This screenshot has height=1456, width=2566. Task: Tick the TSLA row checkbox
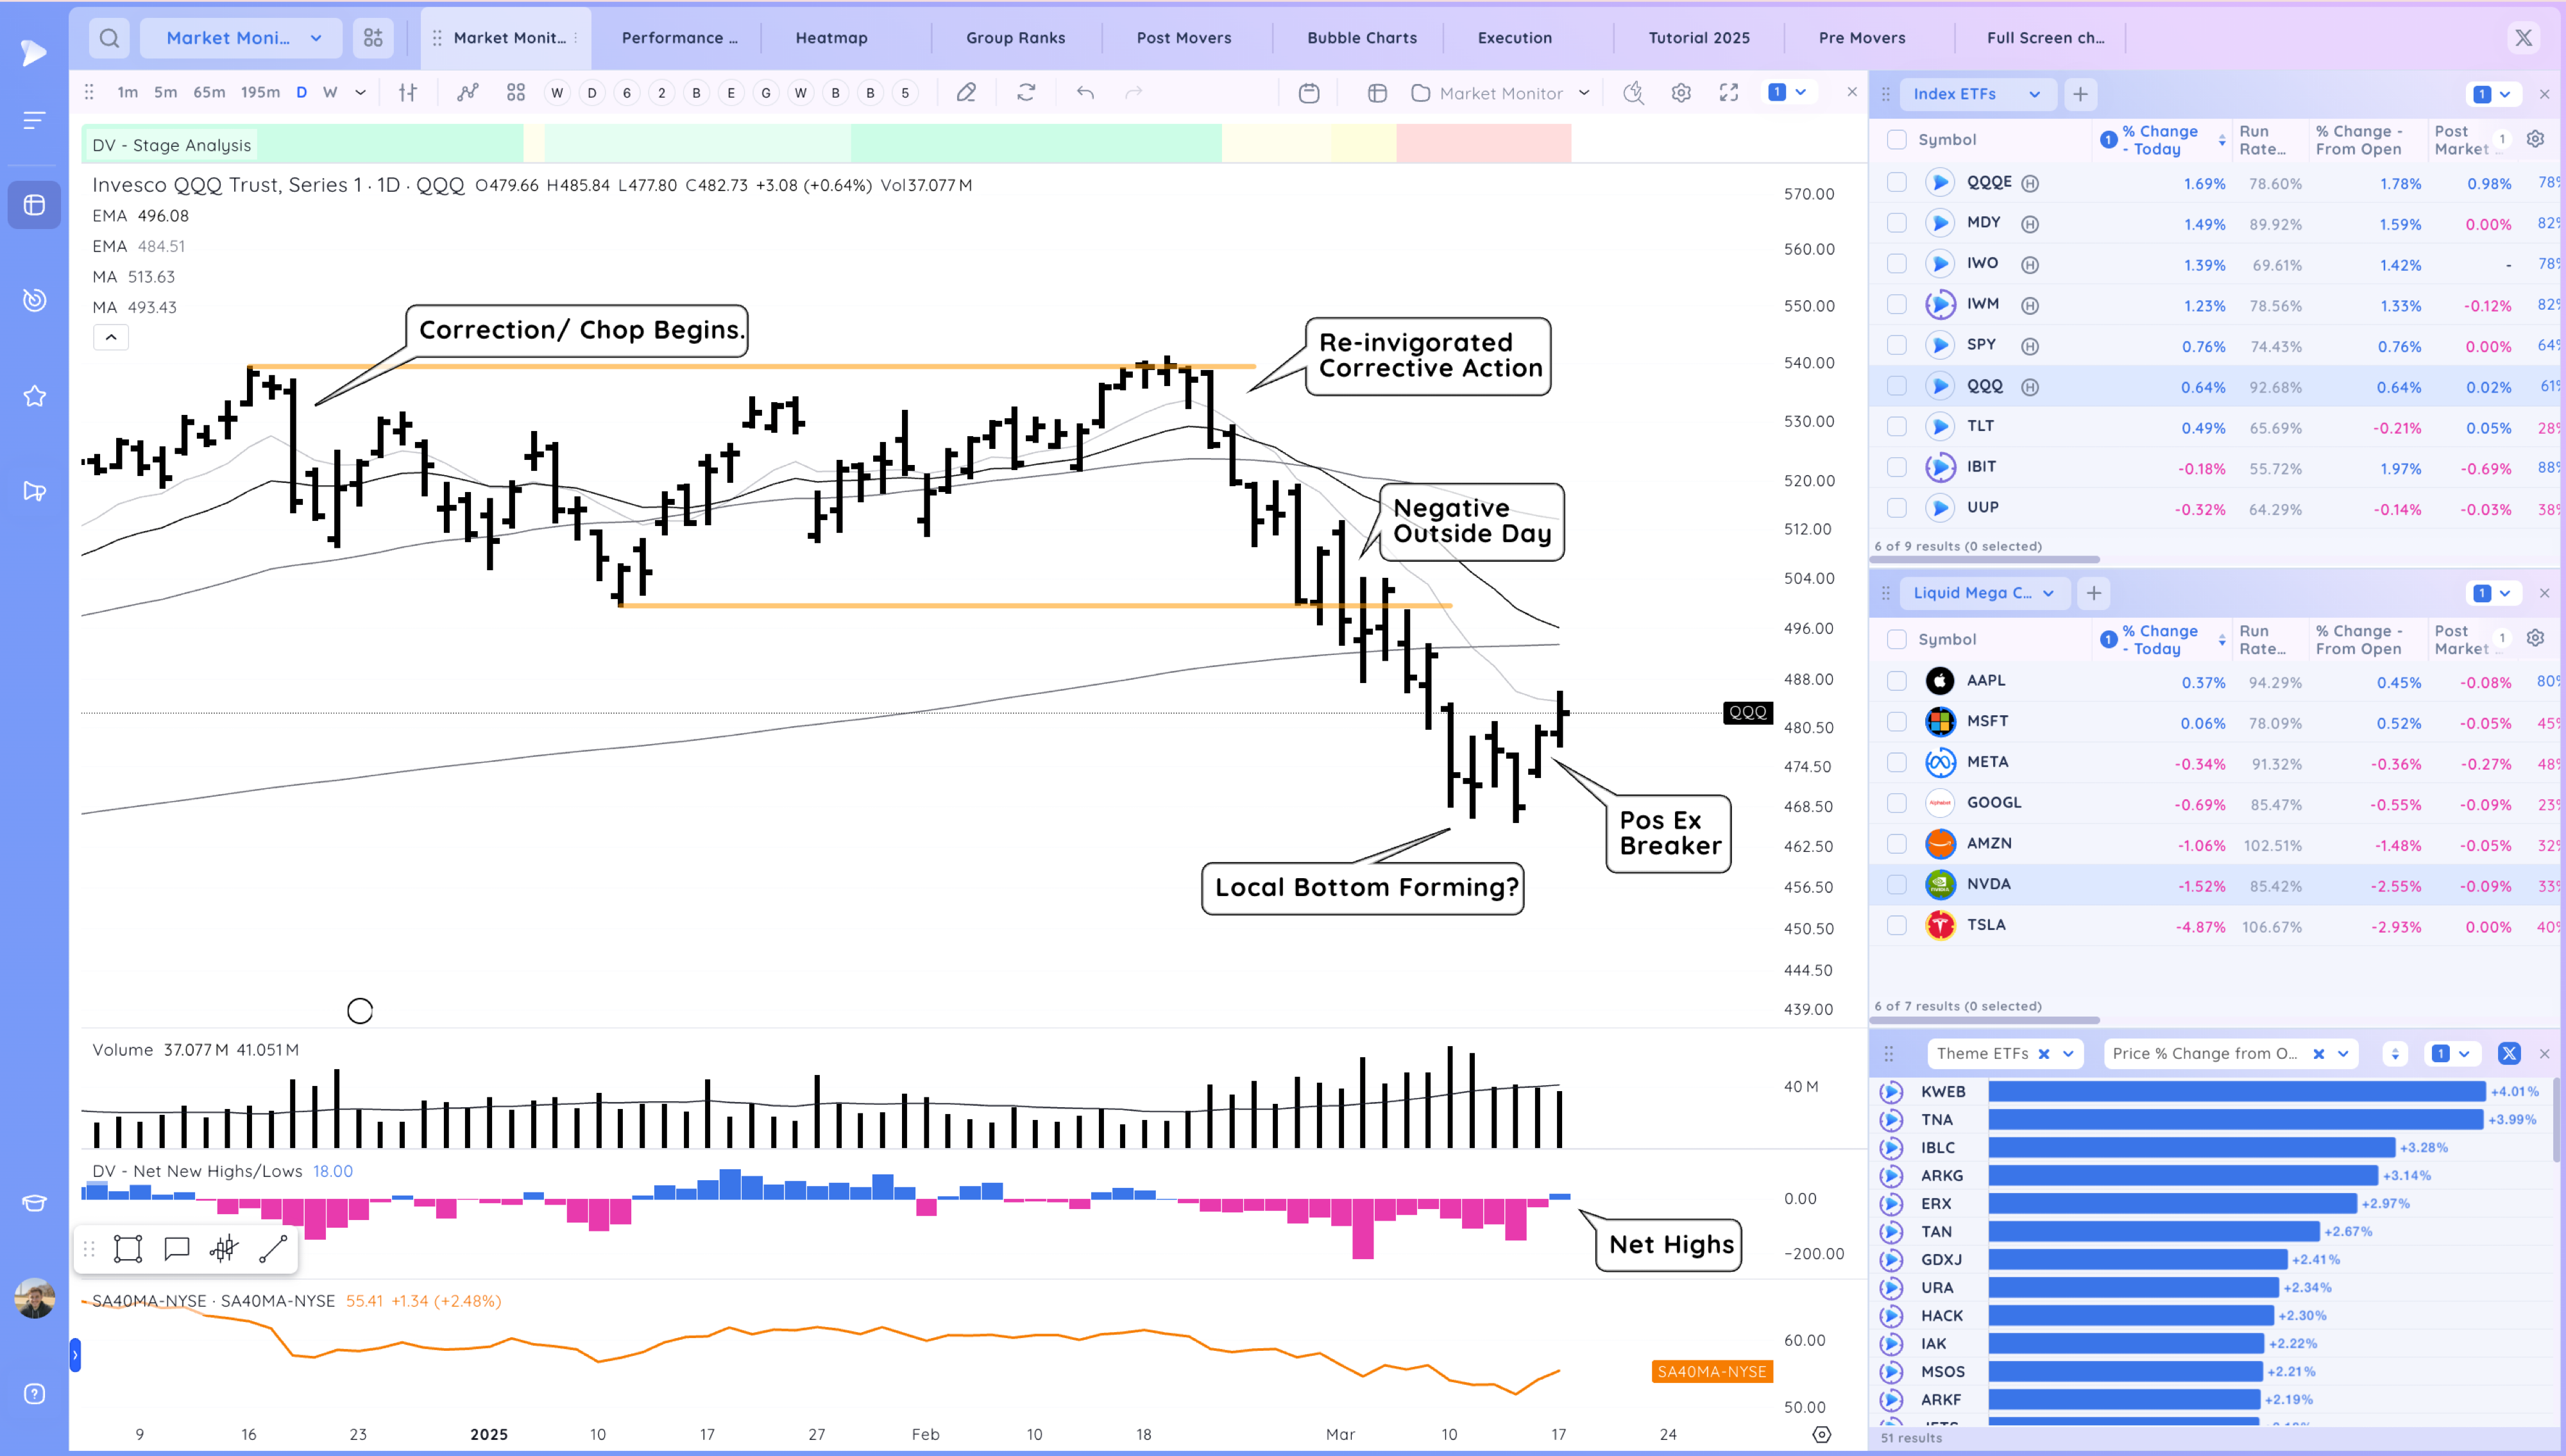1896,925
